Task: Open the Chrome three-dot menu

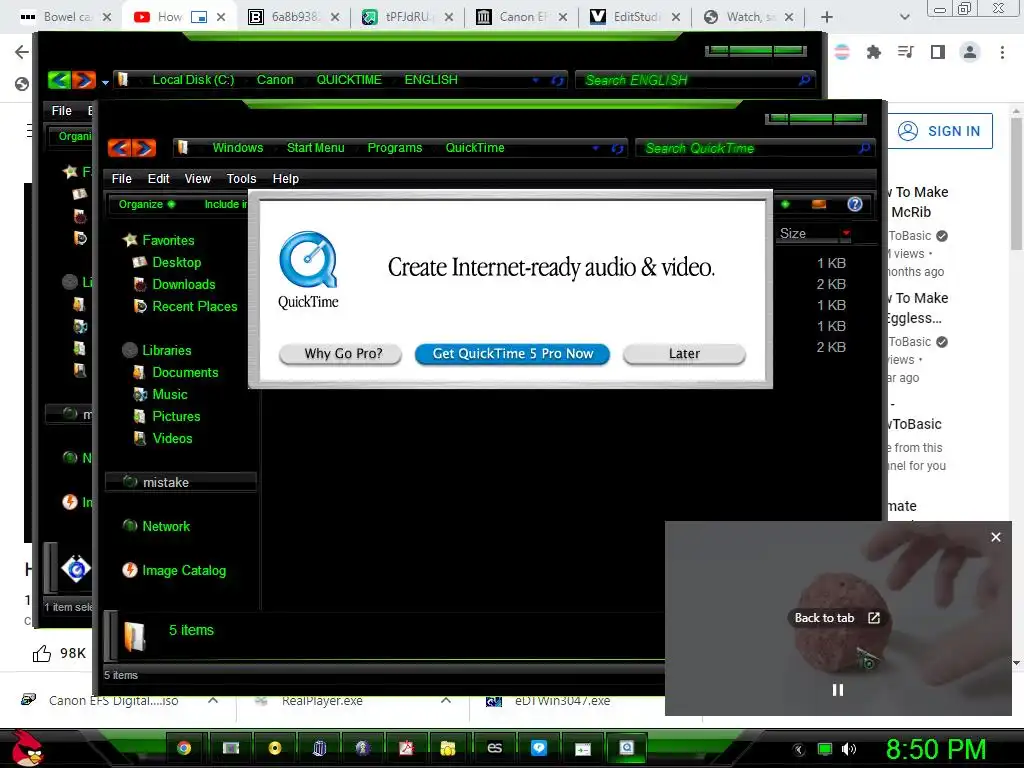Action: coord(1002,52)
